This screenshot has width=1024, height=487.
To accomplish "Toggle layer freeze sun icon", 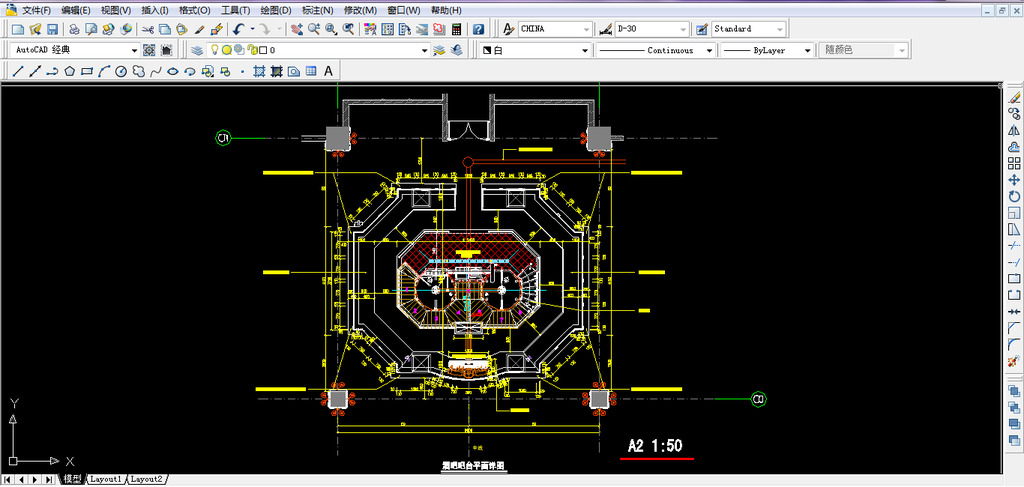I will point(227,50).
